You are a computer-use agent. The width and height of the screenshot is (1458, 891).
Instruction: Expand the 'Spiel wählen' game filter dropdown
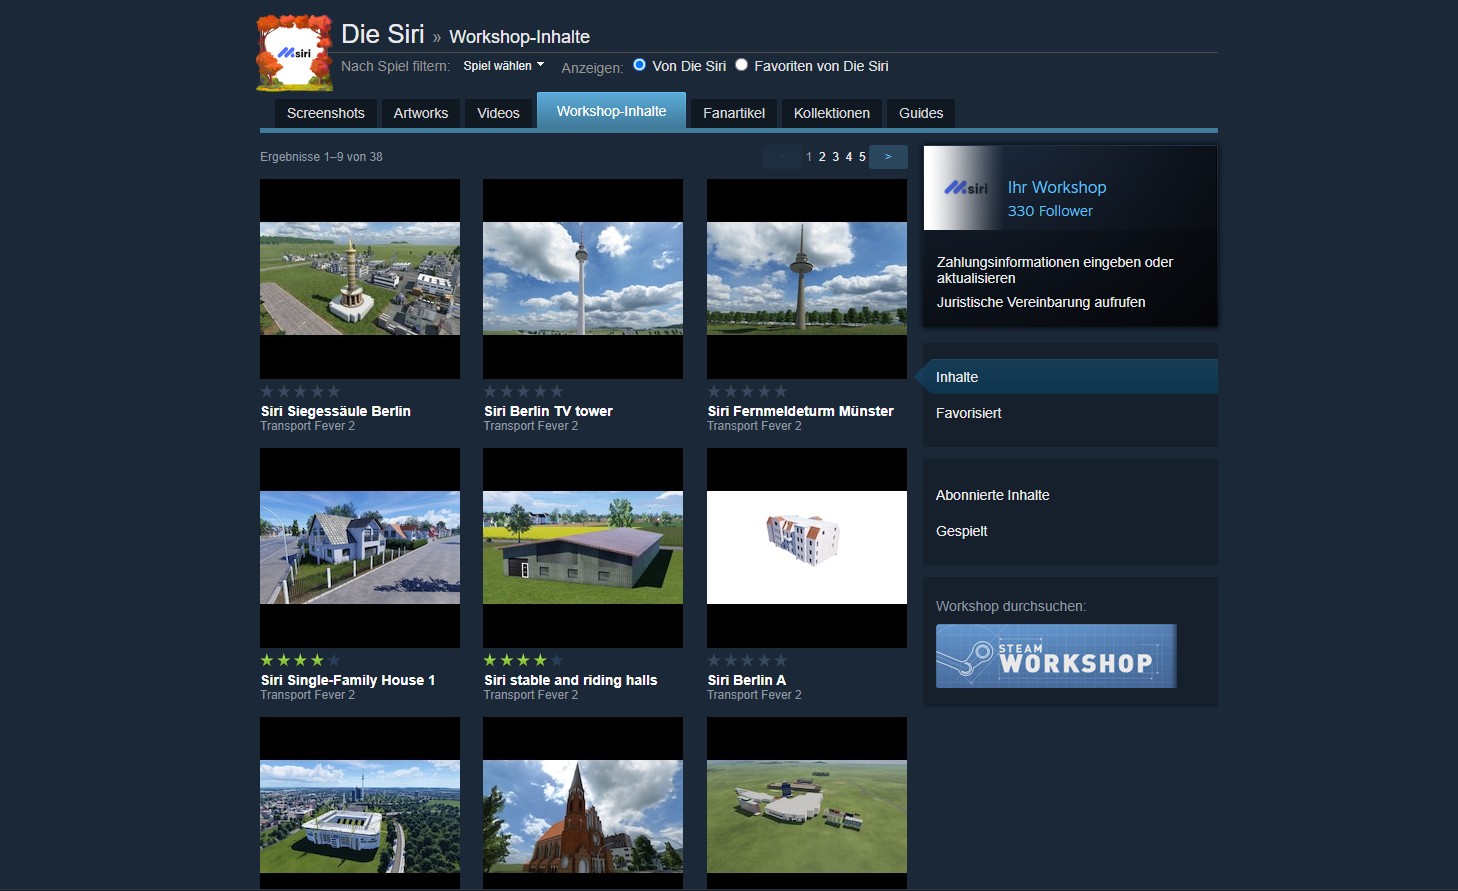[x=503, y=66]
